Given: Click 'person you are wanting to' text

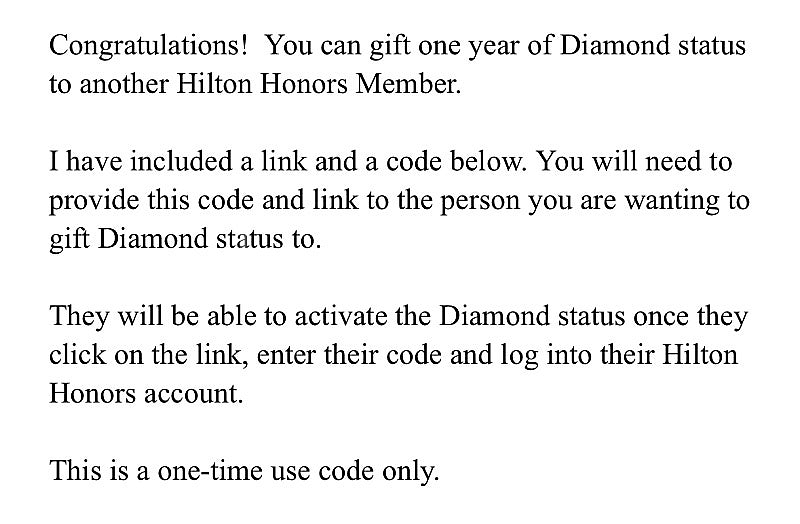Looking at the screenshot, I should point(594,201).
